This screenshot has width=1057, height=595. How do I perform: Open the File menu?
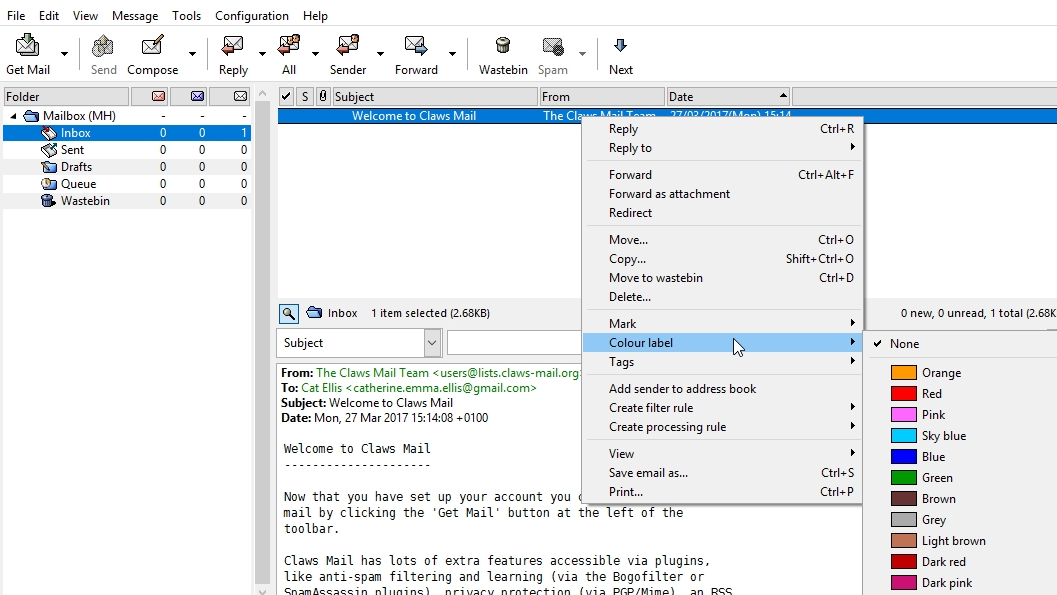click(x=16, y=15)
